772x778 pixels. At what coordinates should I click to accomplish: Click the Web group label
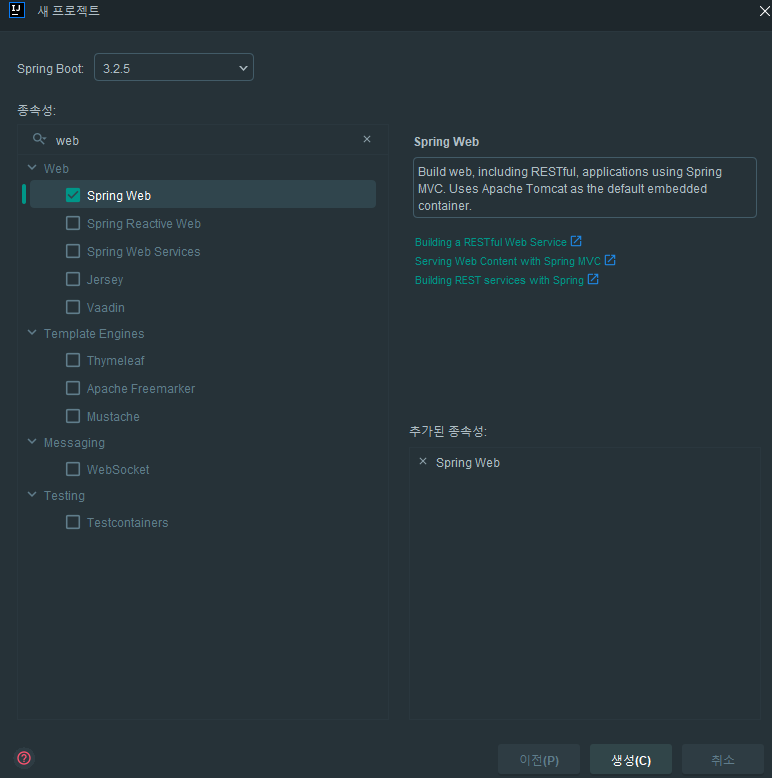(x=56, y=168)
